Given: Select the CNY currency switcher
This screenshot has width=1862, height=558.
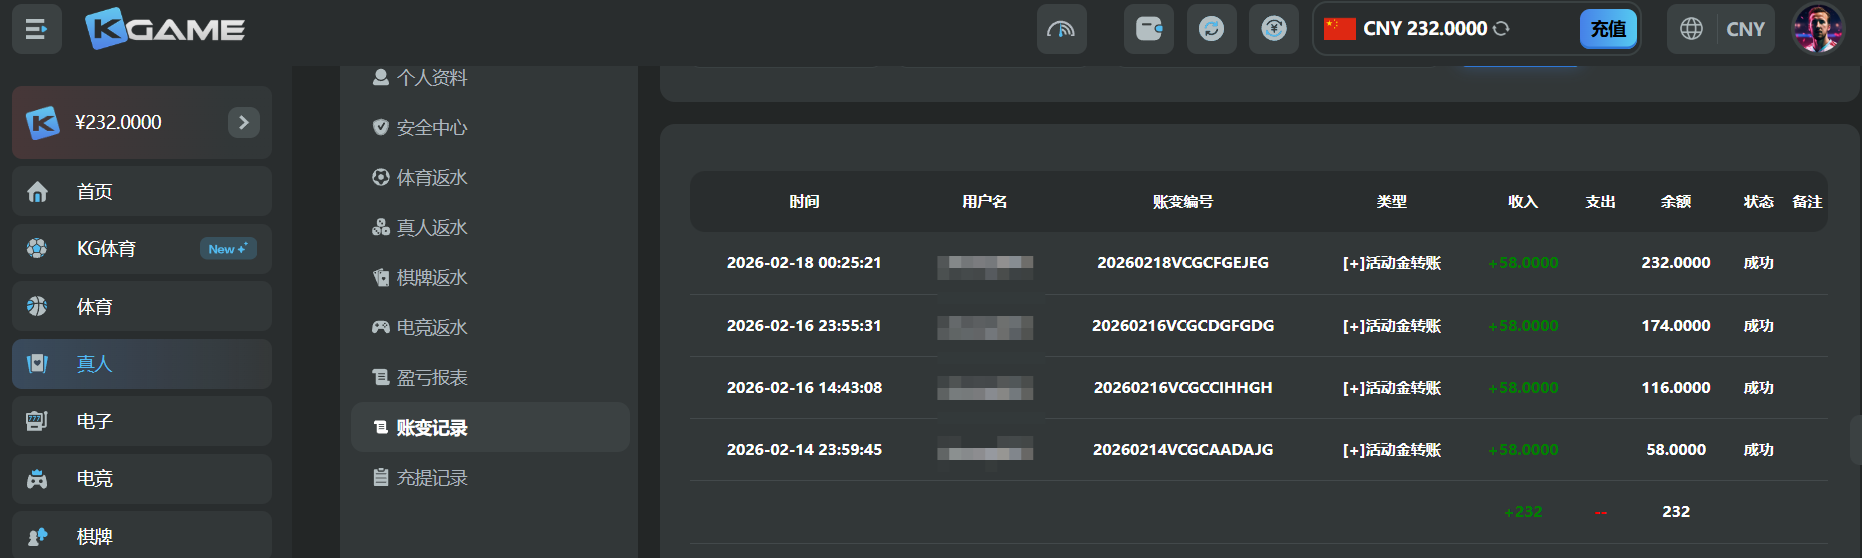Looking at the screenshot, I should click(x=1745, y=29).
